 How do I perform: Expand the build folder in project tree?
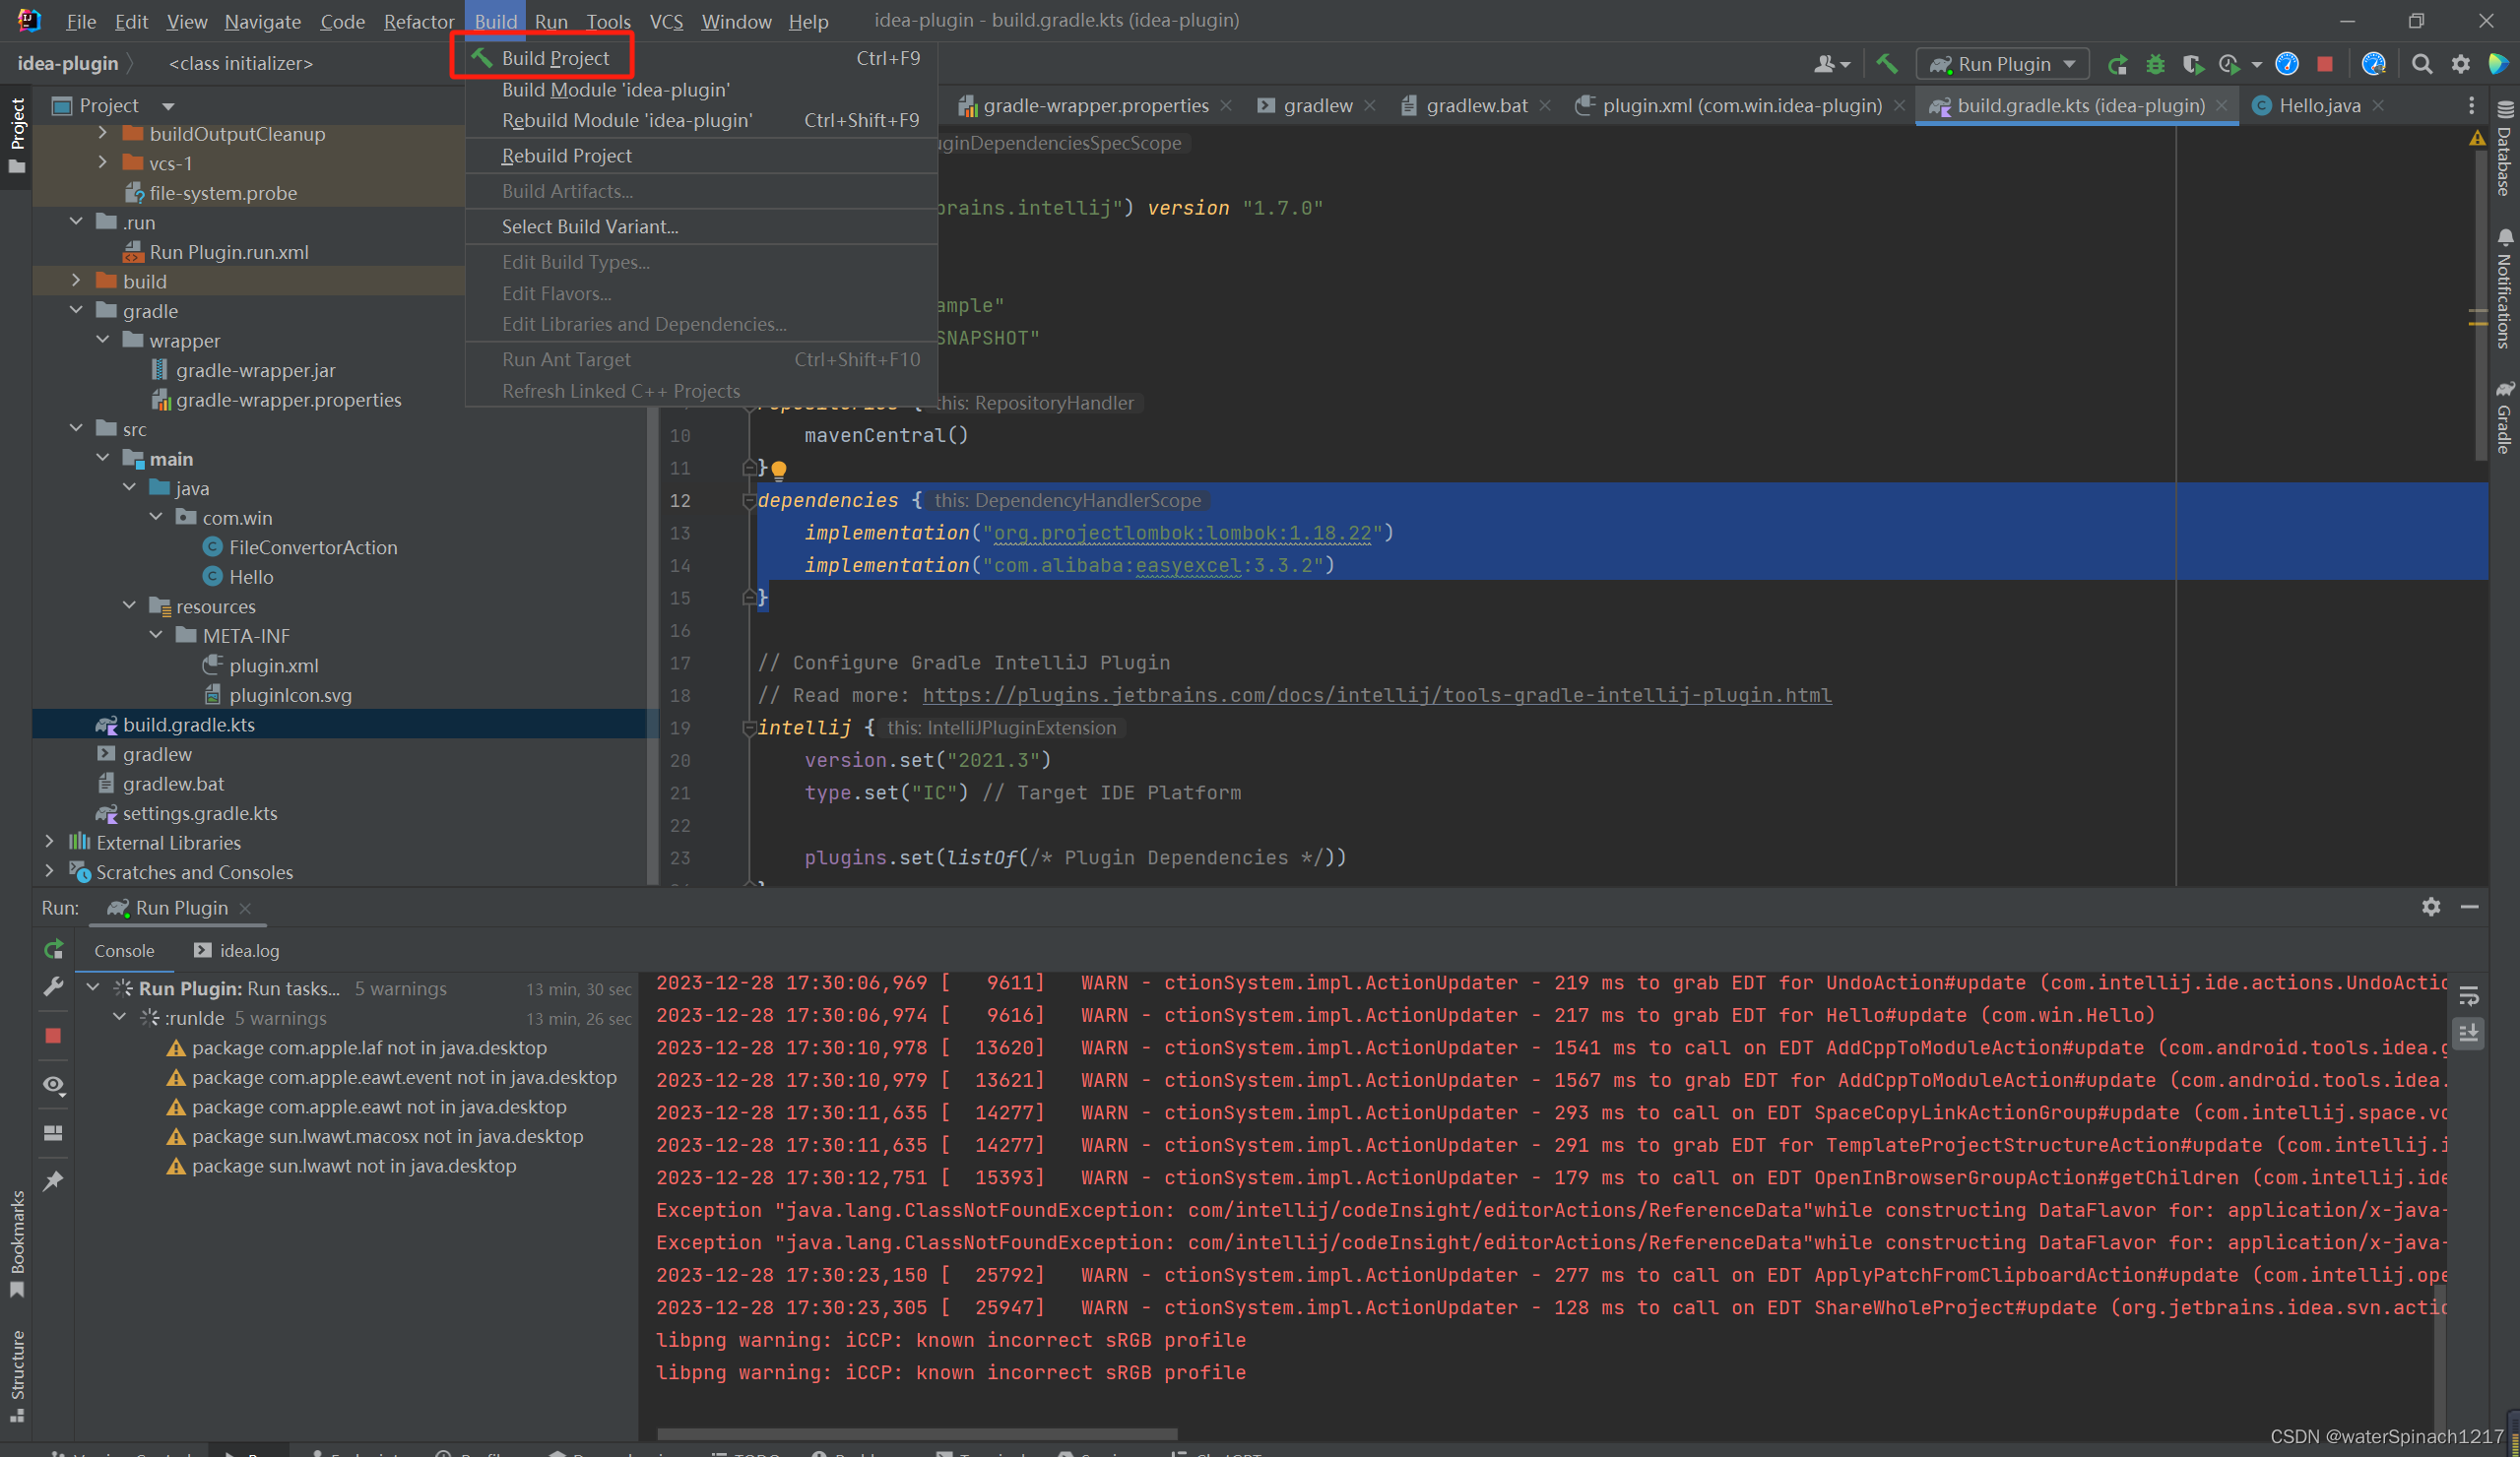pyautogui.click(x=76, y=281)
